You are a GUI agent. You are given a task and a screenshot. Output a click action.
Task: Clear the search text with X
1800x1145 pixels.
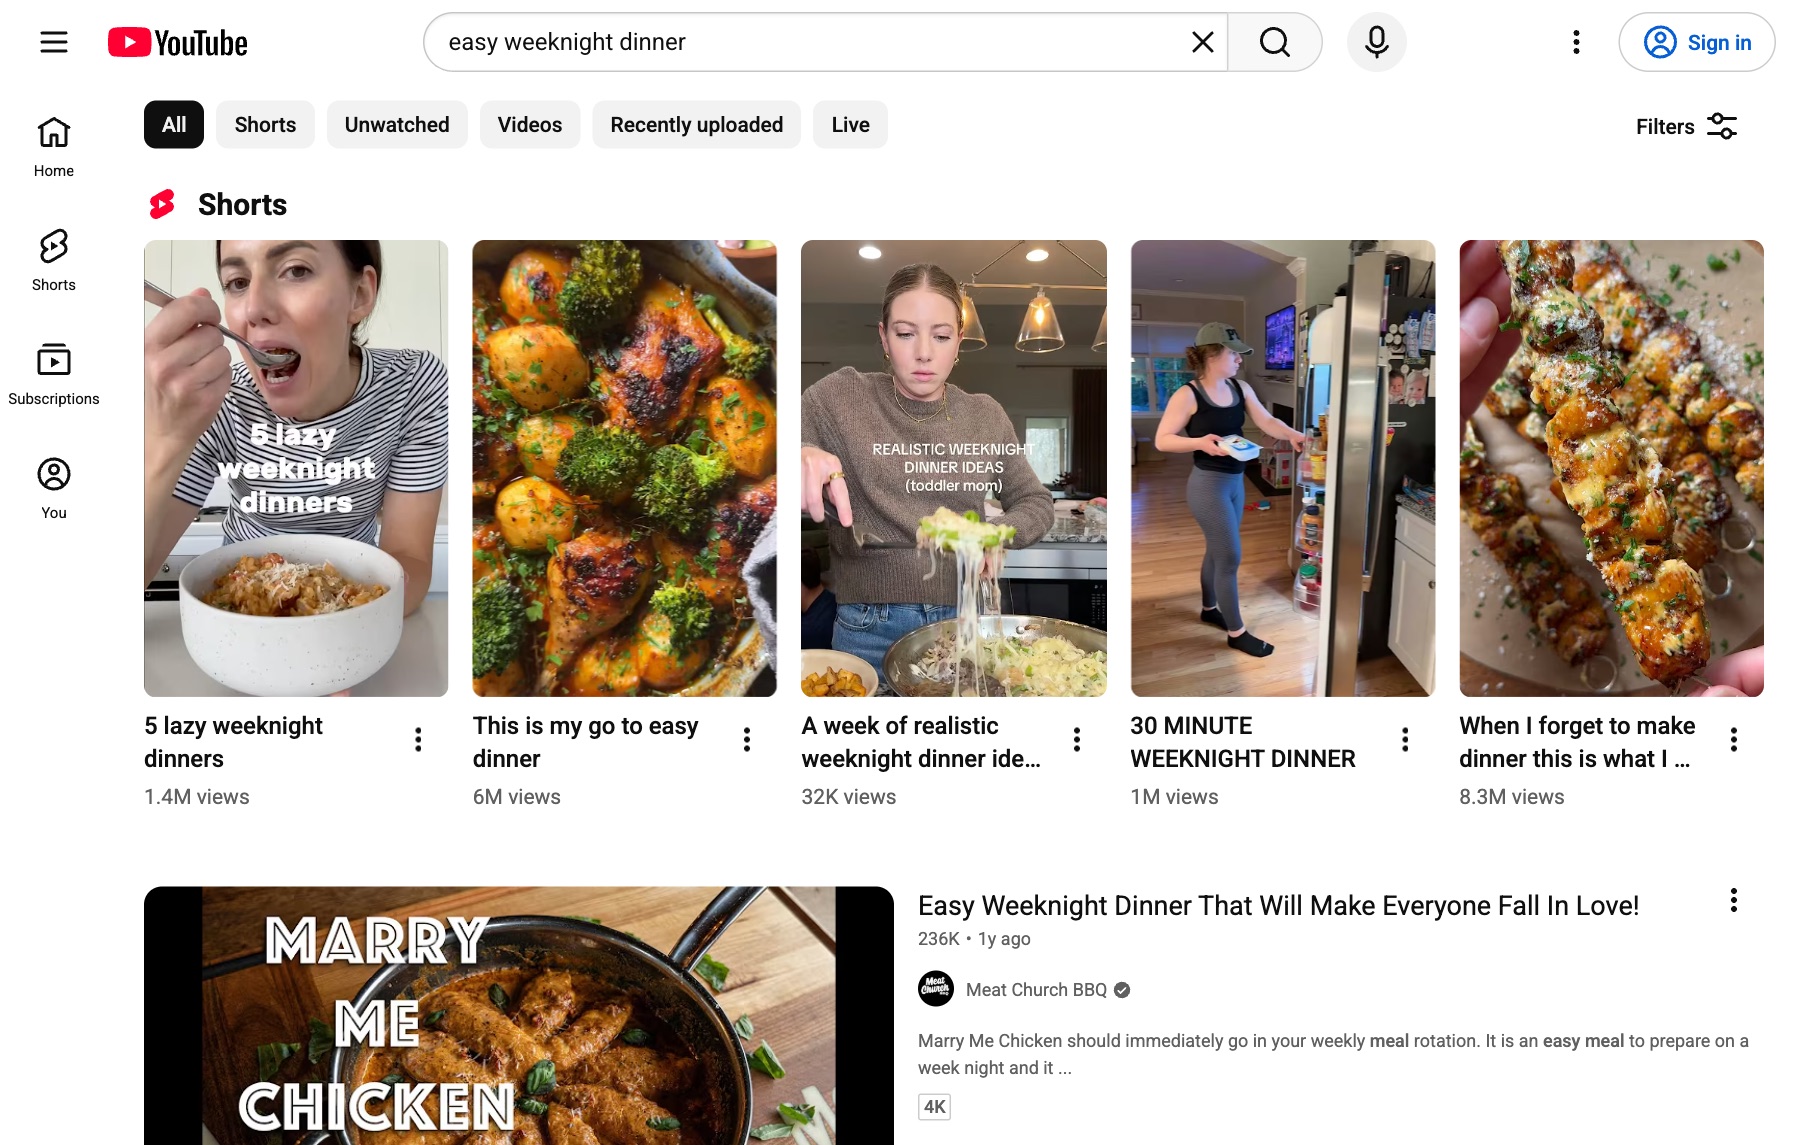[1203, 42]
